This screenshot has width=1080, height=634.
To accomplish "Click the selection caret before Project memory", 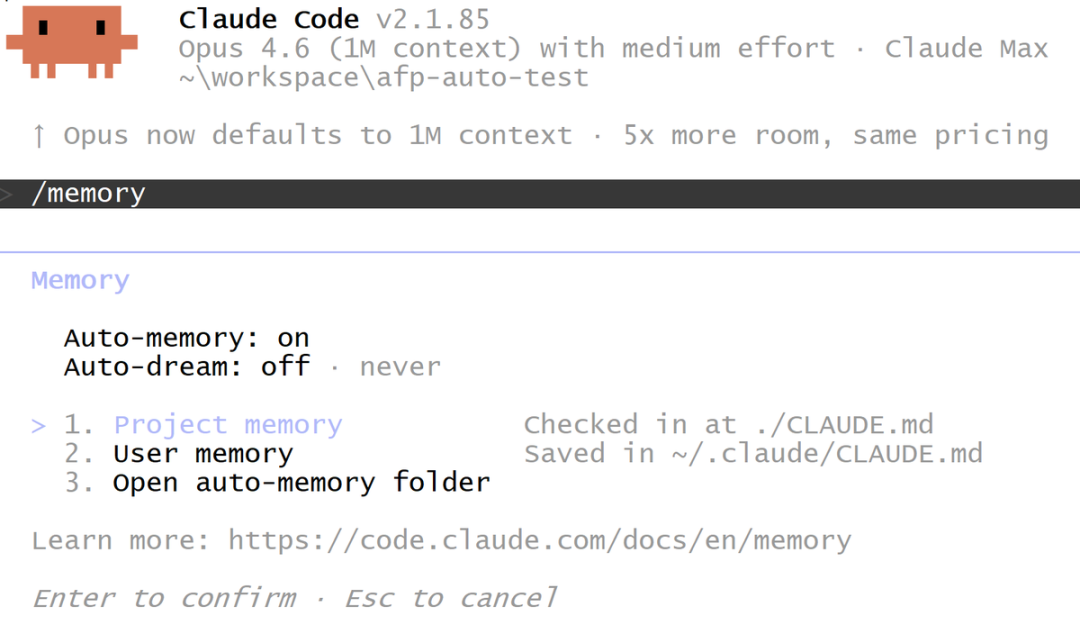I will [x=39, y=426].
